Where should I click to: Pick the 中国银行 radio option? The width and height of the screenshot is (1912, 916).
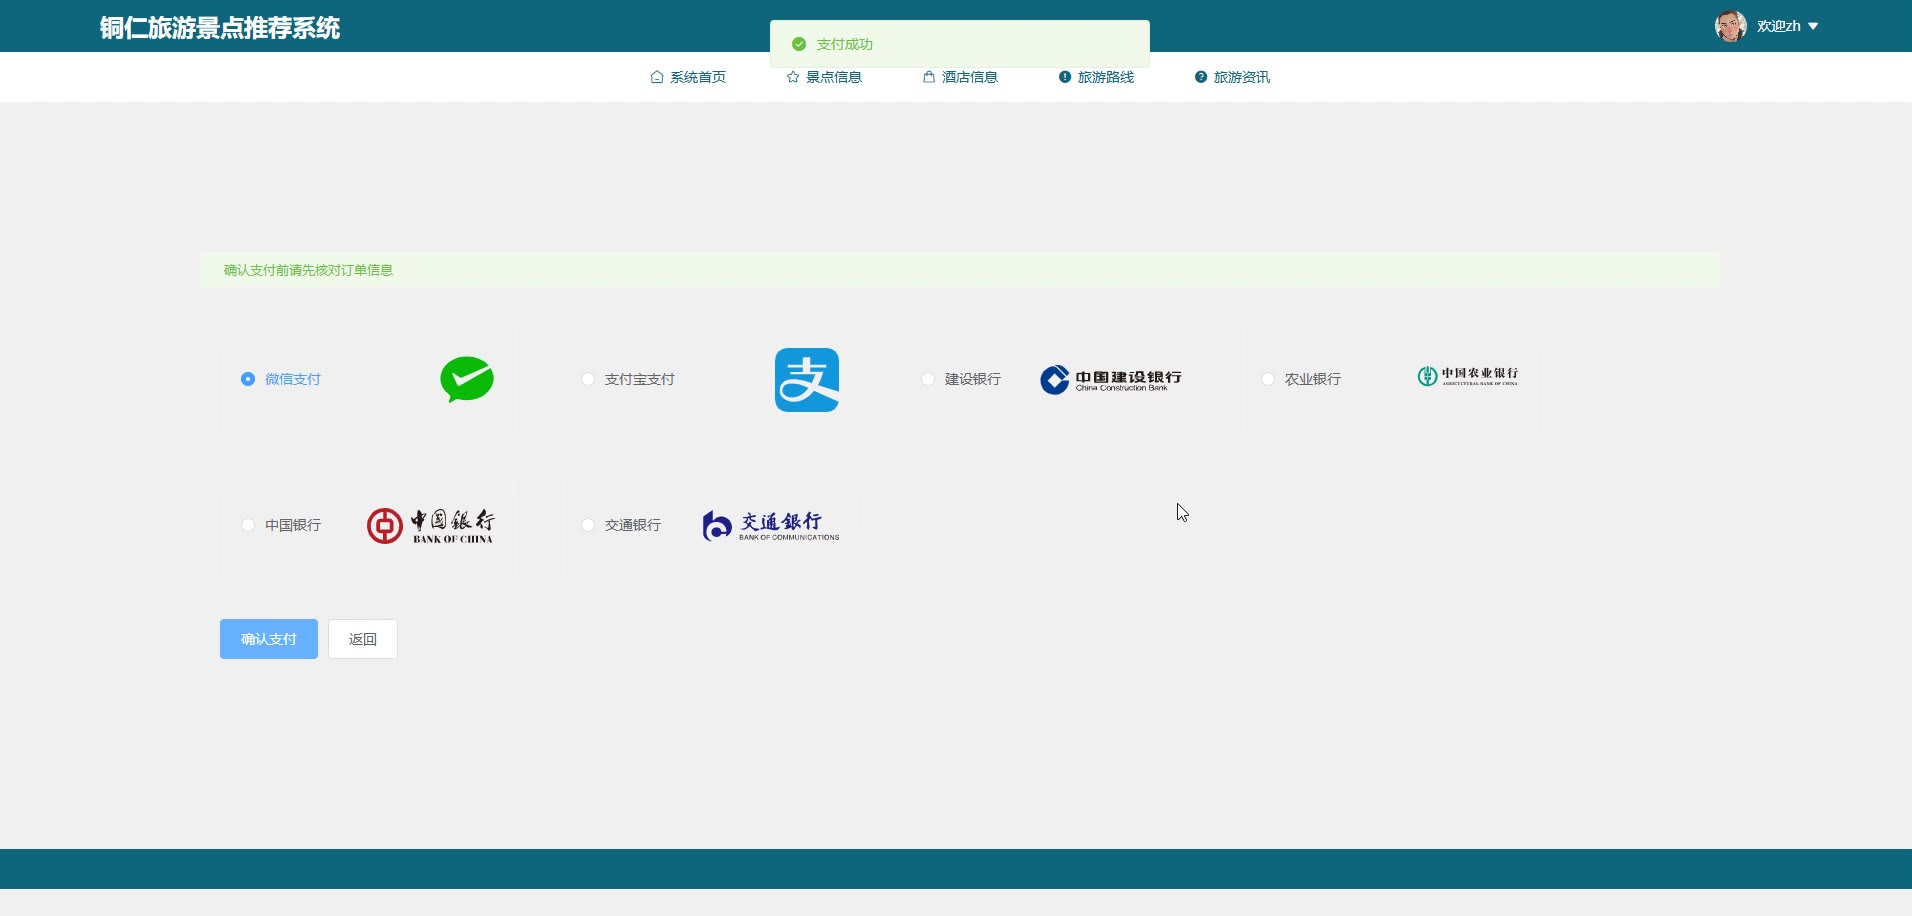248,525
